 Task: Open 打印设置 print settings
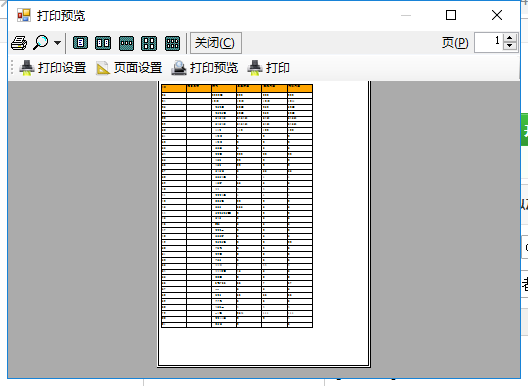53,68
